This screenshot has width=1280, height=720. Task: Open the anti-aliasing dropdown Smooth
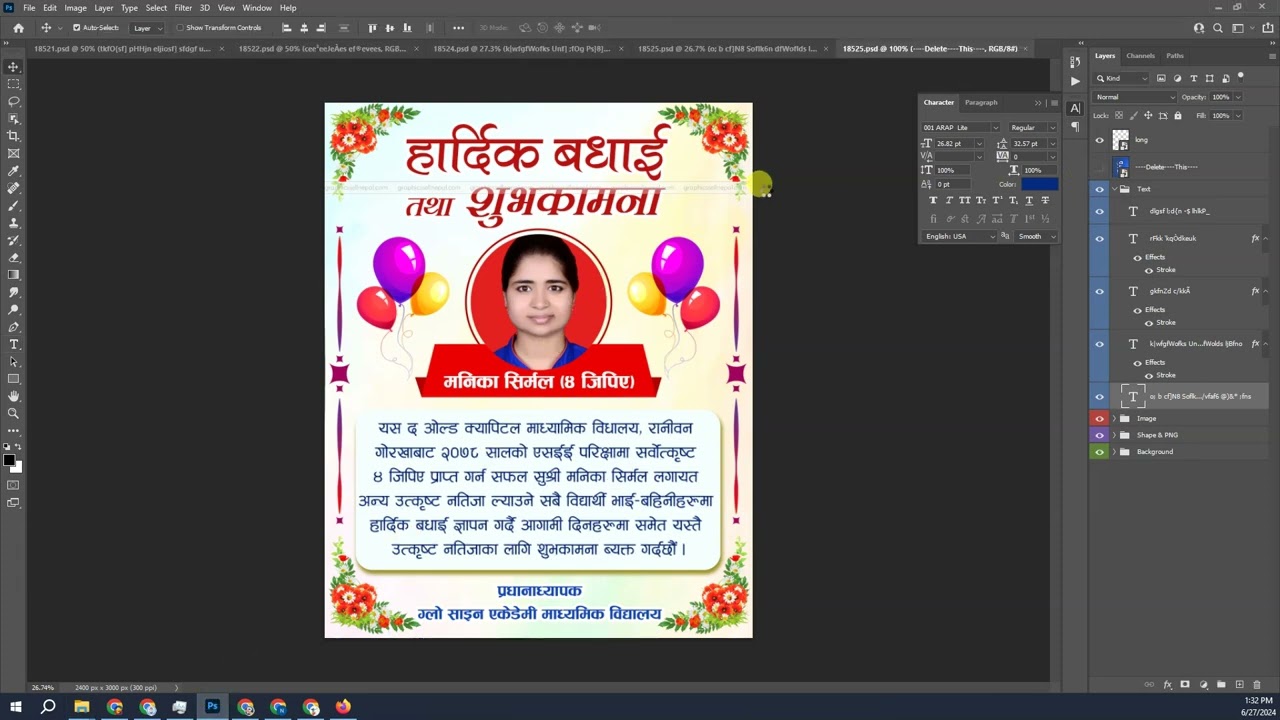point(1036,236)
